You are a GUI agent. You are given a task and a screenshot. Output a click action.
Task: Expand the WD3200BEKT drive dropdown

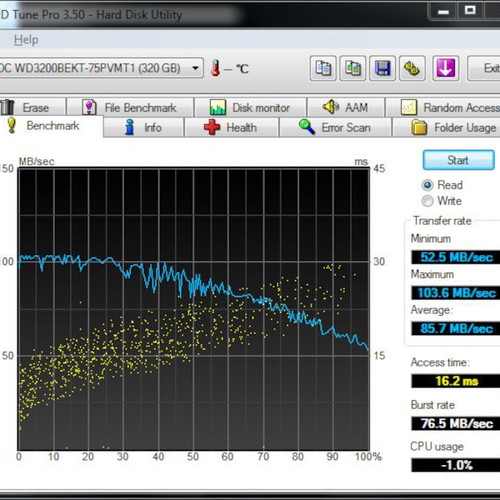pos(195,68)
